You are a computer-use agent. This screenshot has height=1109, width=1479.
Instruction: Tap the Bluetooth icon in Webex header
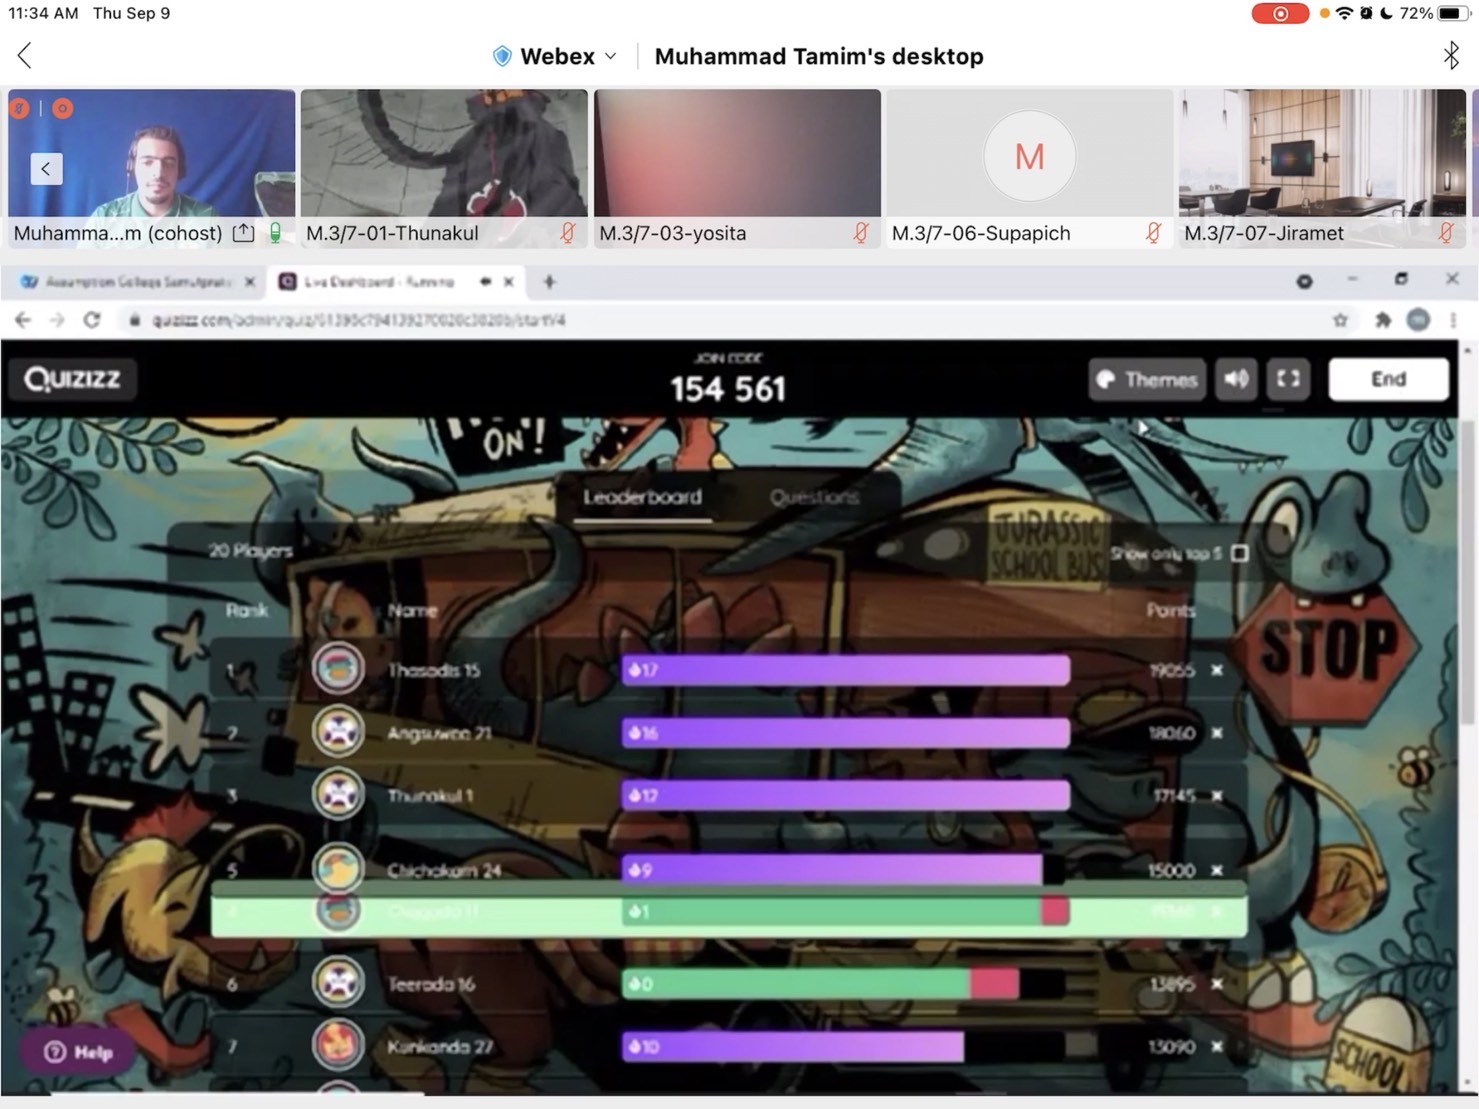1451,55
